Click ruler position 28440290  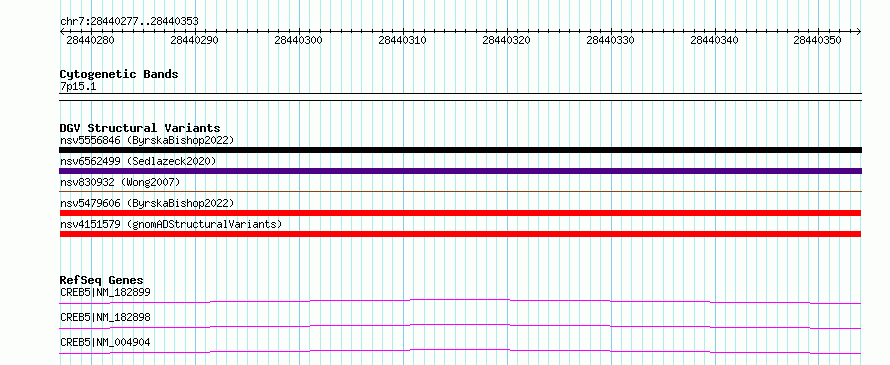pyautogui.click(x=195, y=40)
